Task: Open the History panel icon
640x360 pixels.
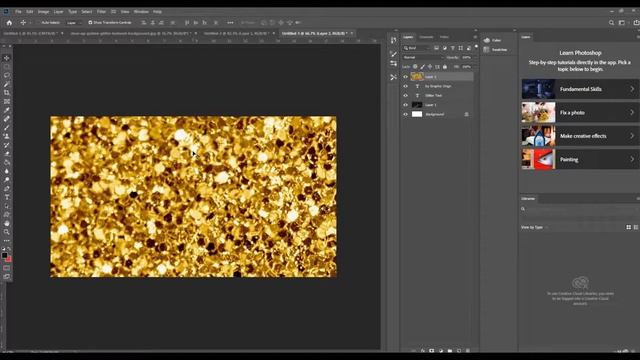Action: pyautogui.click(x=393, y=40)
